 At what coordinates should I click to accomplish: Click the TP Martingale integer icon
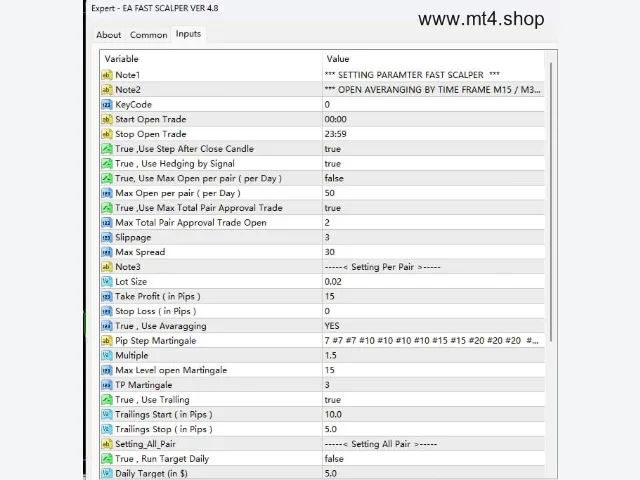(107, 385)
